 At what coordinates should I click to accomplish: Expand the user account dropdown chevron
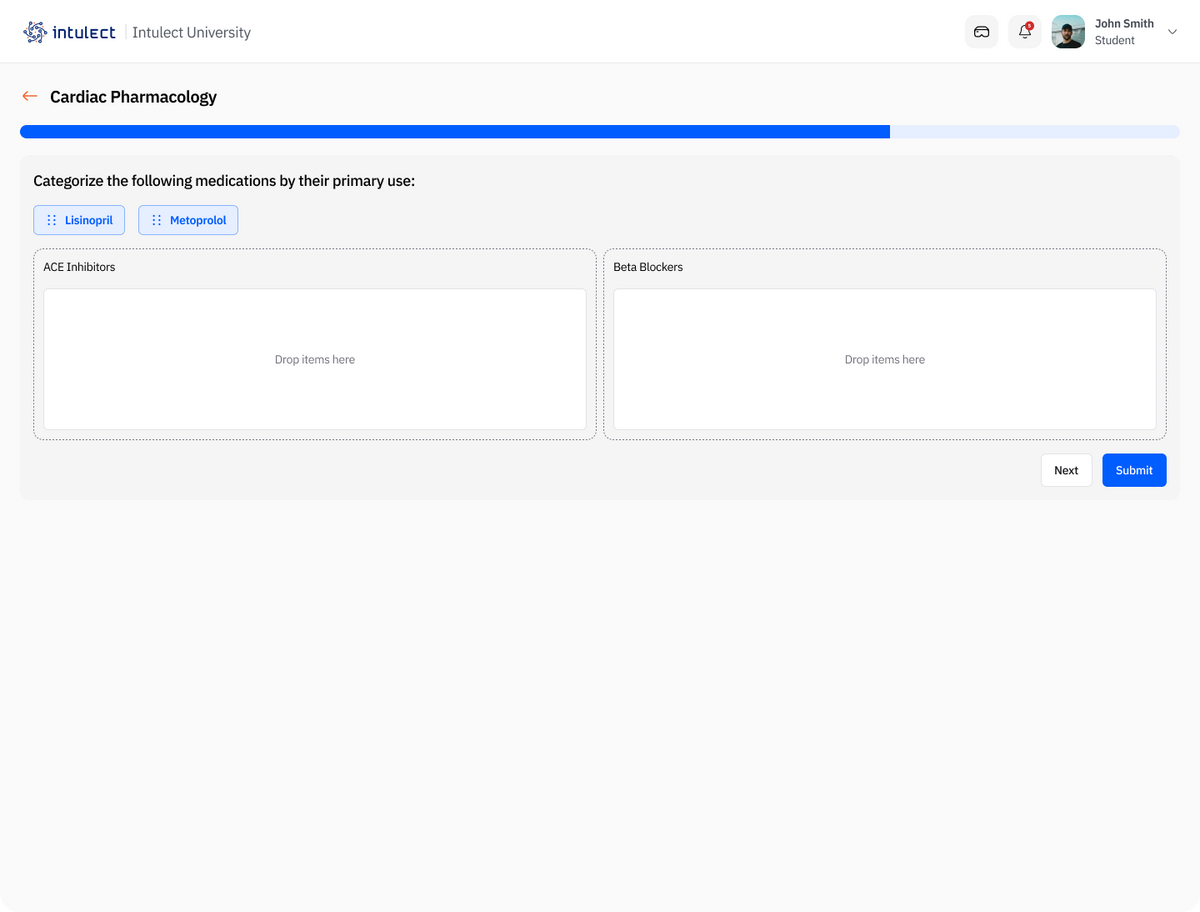1173,32
